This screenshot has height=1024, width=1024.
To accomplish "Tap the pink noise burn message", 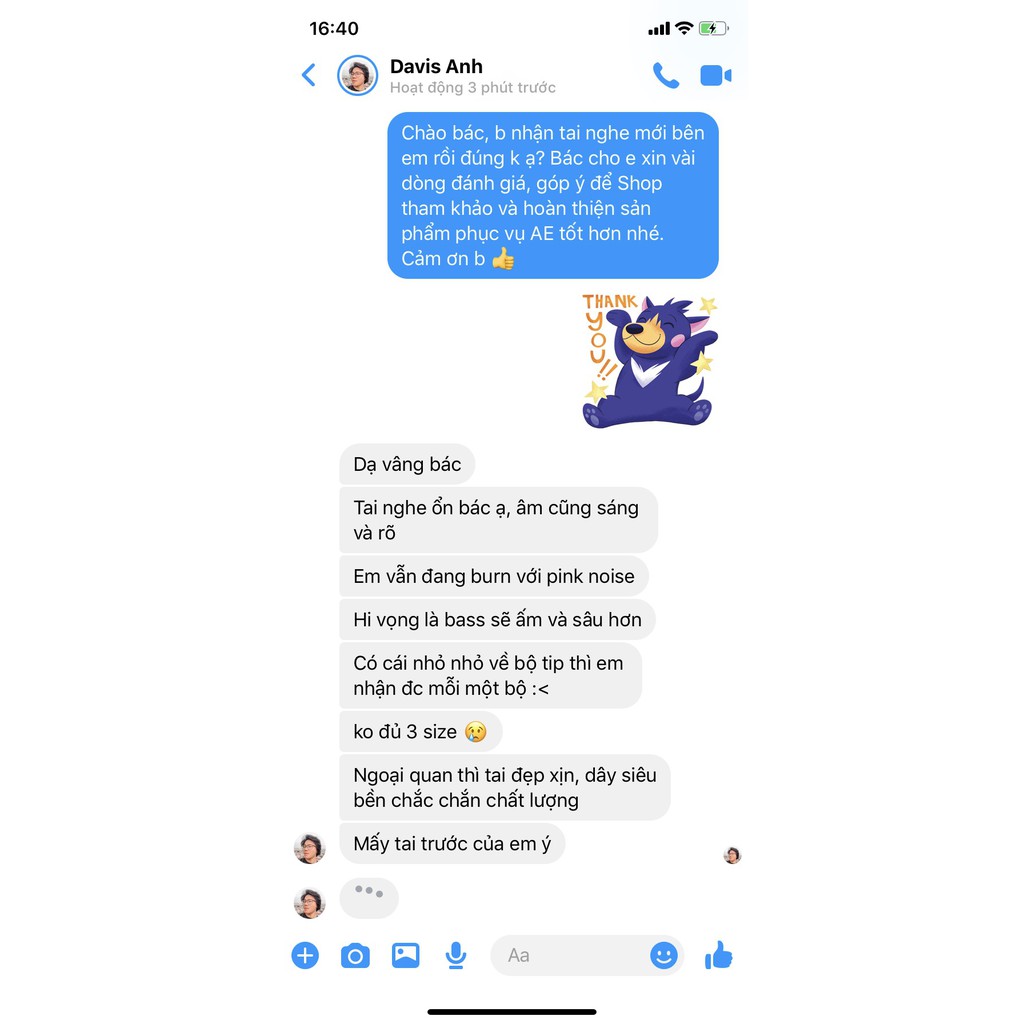I will point(494,576).
